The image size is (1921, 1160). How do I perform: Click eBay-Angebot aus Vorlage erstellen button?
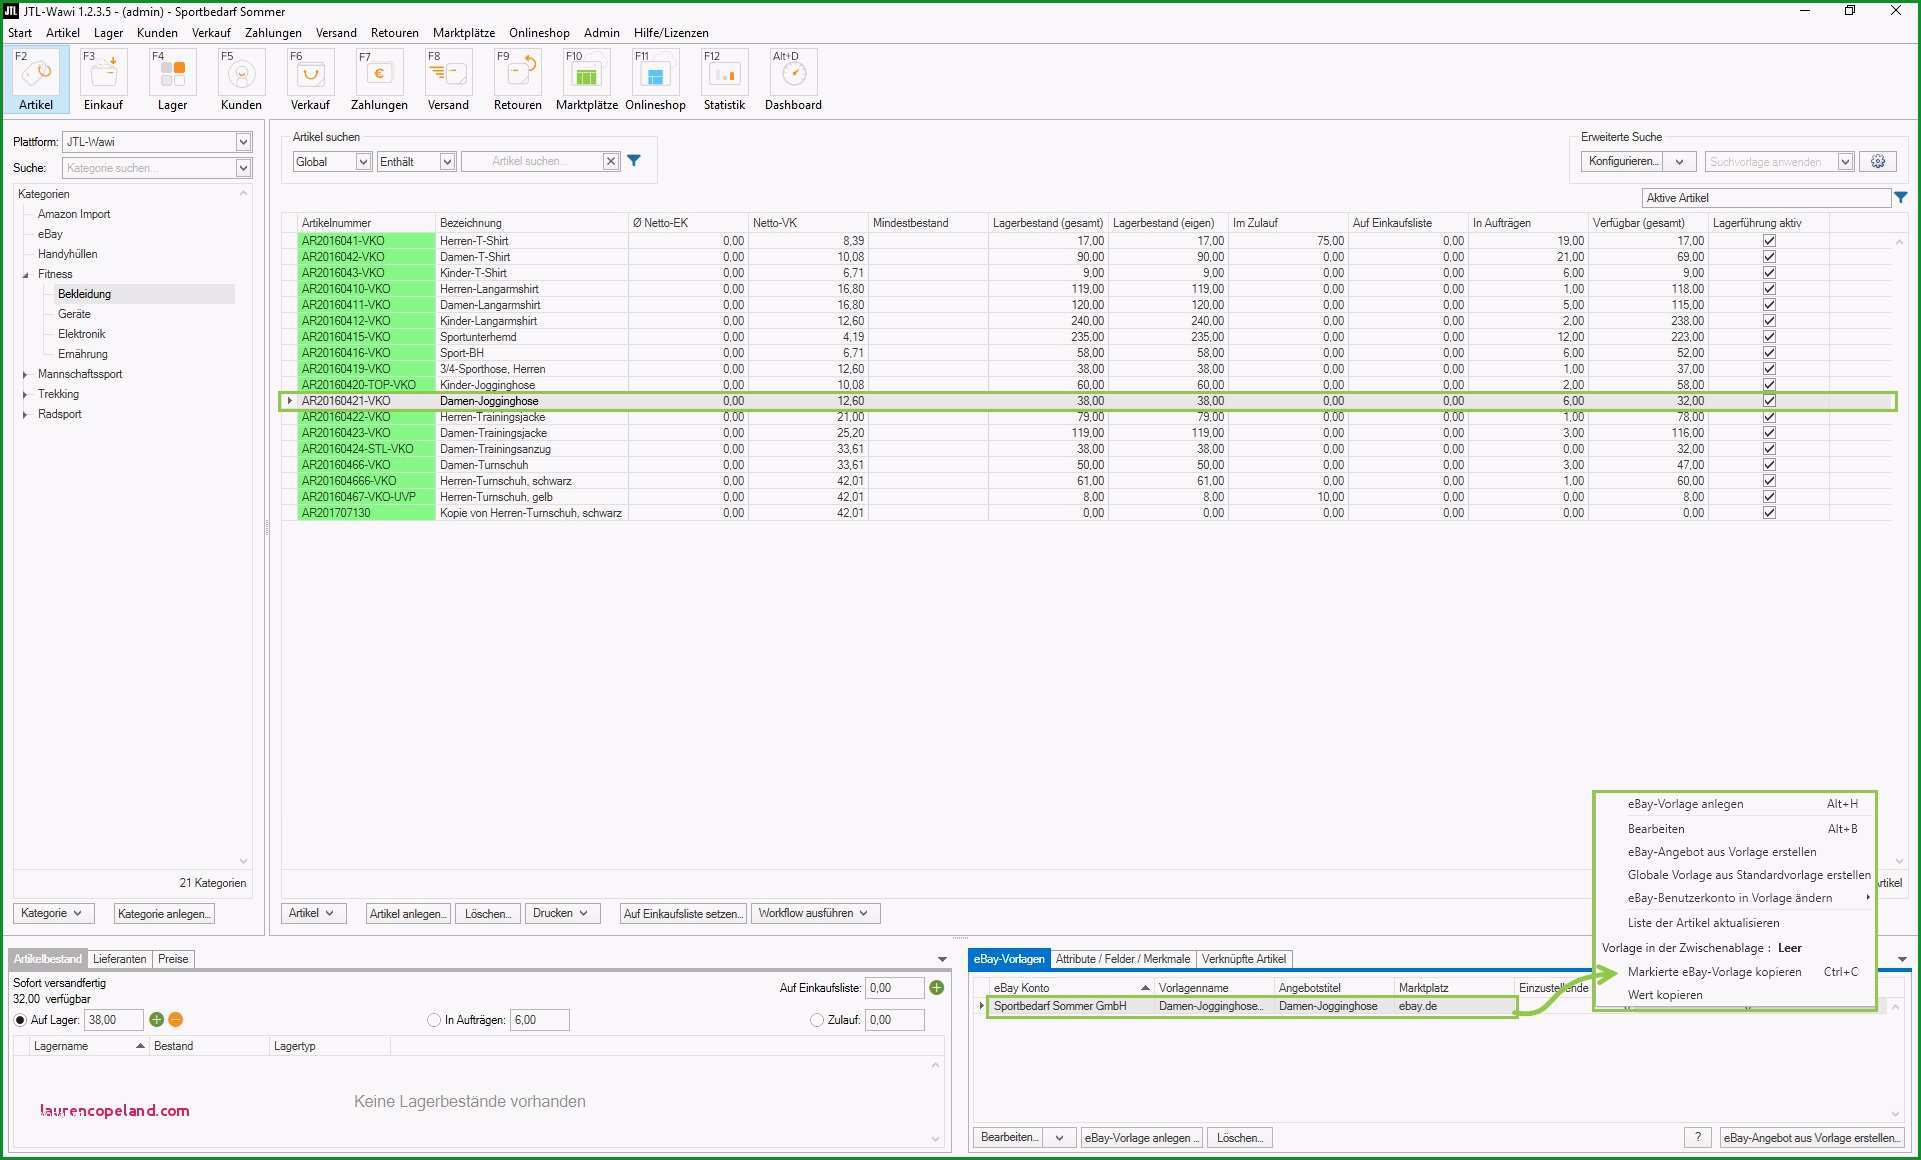[x=1811, y=1138]
